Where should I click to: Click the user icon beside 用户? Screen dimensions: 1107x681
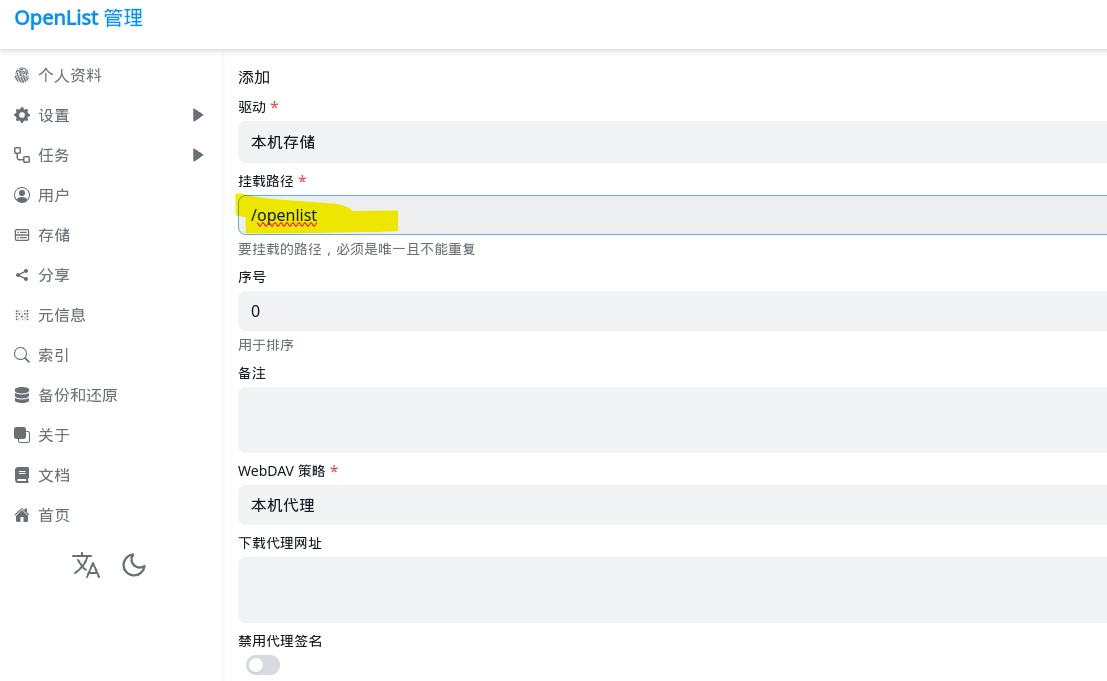point(22,195)
